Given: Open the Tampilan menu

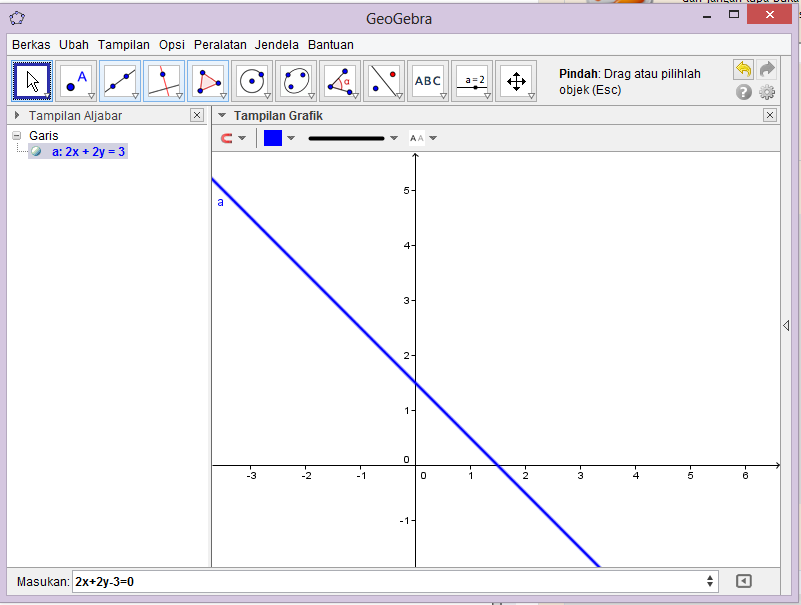Looking at the screenshot, I should click(x=124, y=45).
